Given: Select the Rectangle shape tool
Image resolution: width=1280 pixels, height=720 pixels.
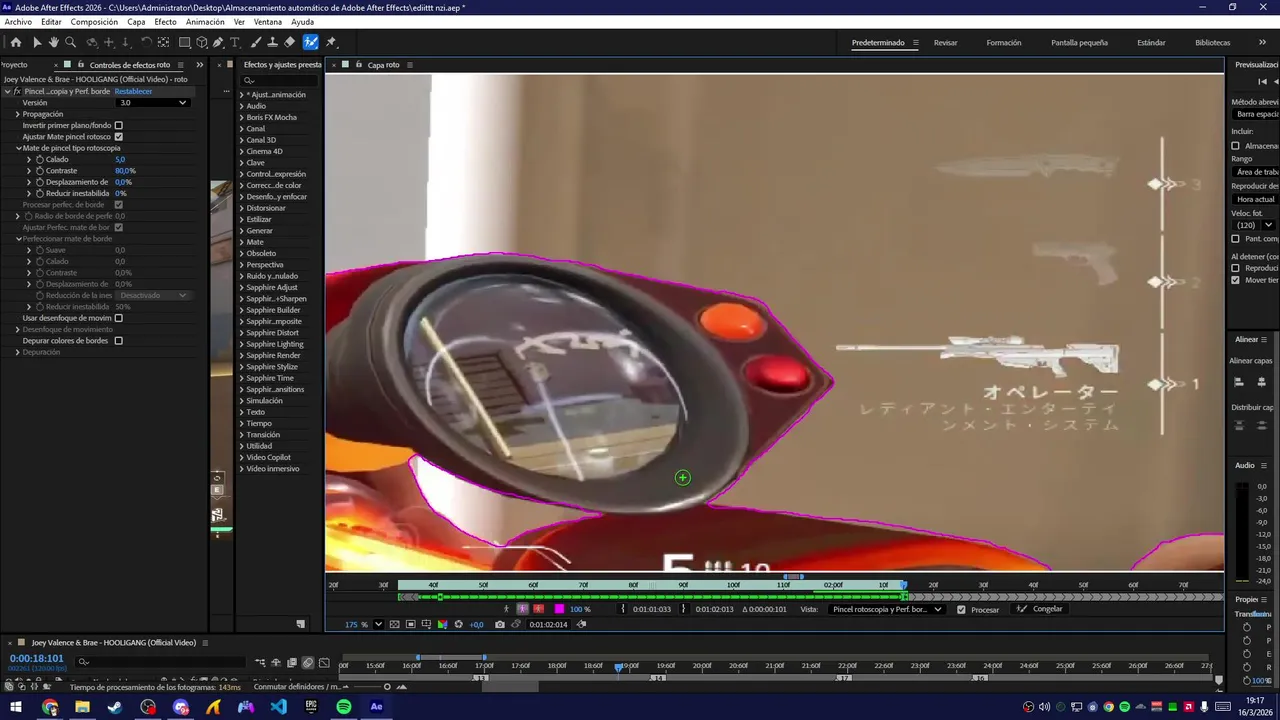Looking at the screenshot, I should coord(185,42).
